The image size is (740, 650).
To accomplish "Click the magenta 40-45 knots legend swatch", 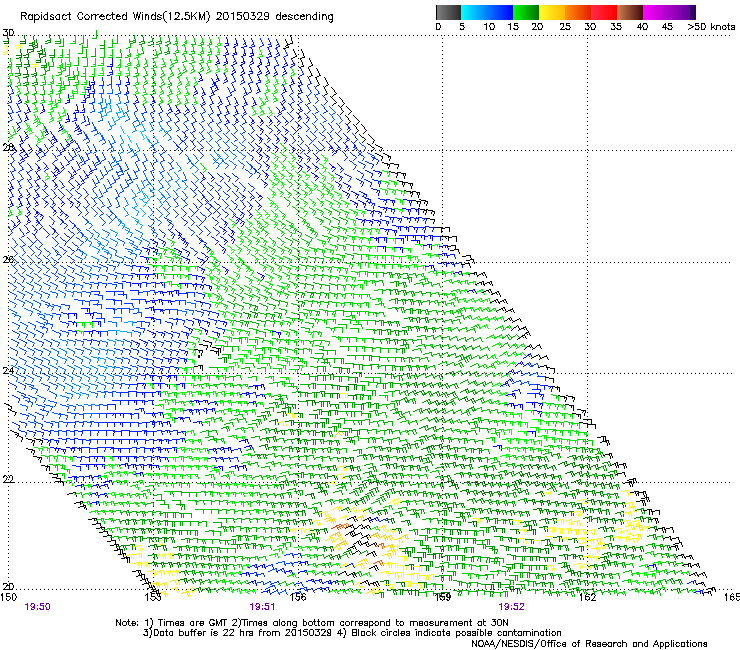I will coord(656,12).
